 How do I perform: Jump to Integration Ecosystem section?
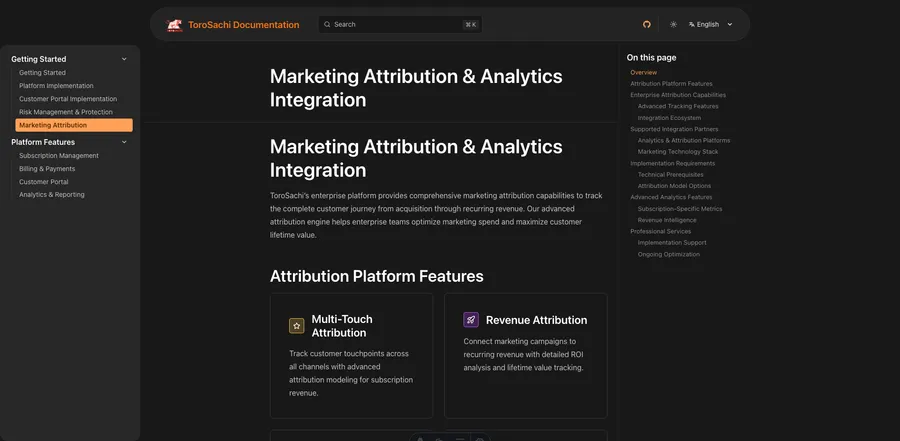(x=669, y=118)
